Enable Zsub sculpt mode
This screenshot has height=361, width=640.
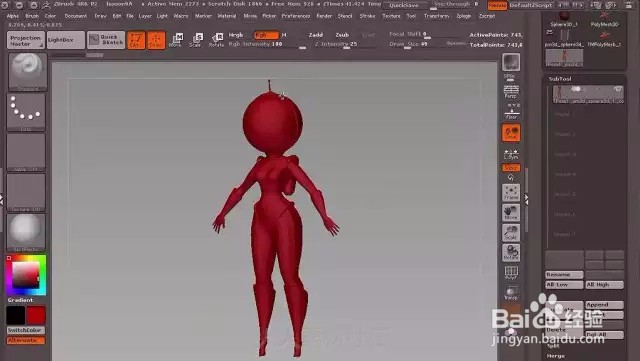tap(342, 35)
